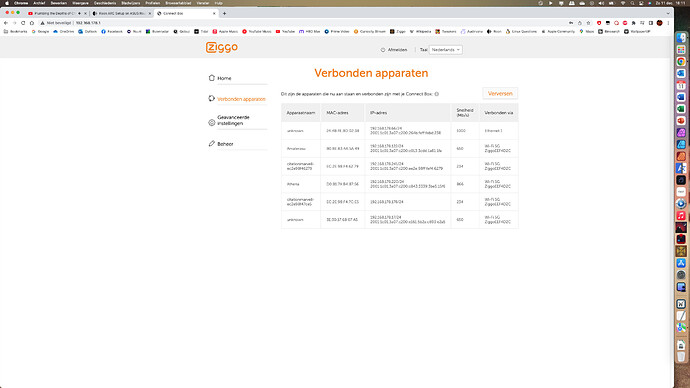
Task: Click the pencil icon beside Beheer
Action: pos(212,143)
